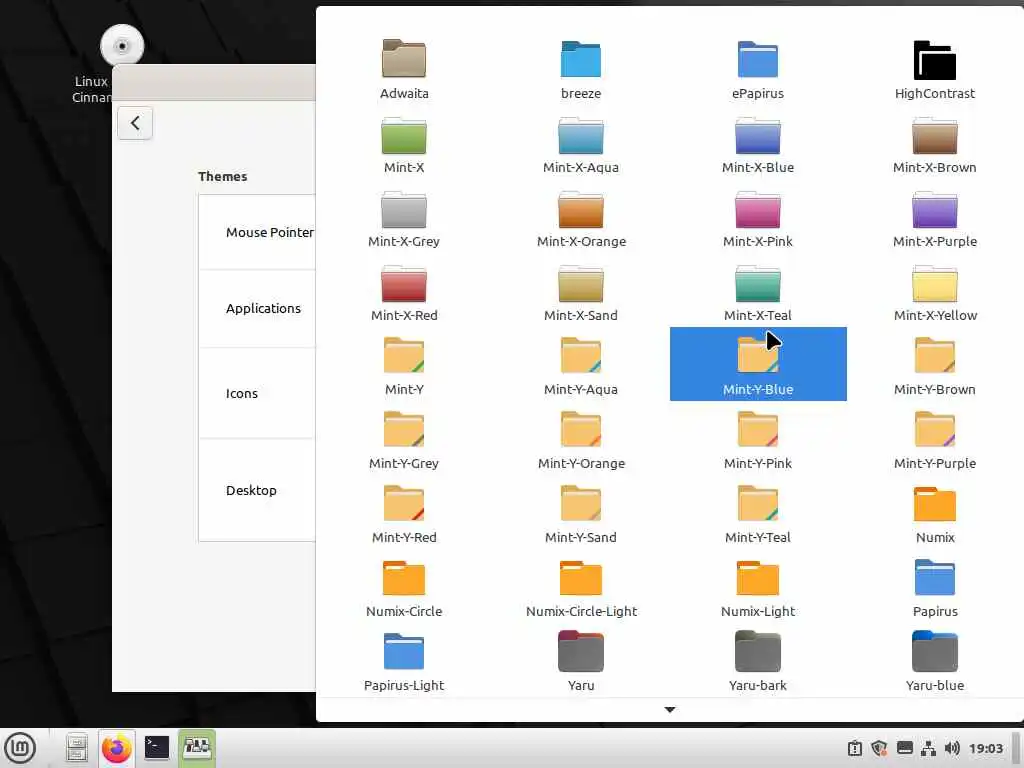Pick the Mint-X-Pink icon theme

(758, 216)
